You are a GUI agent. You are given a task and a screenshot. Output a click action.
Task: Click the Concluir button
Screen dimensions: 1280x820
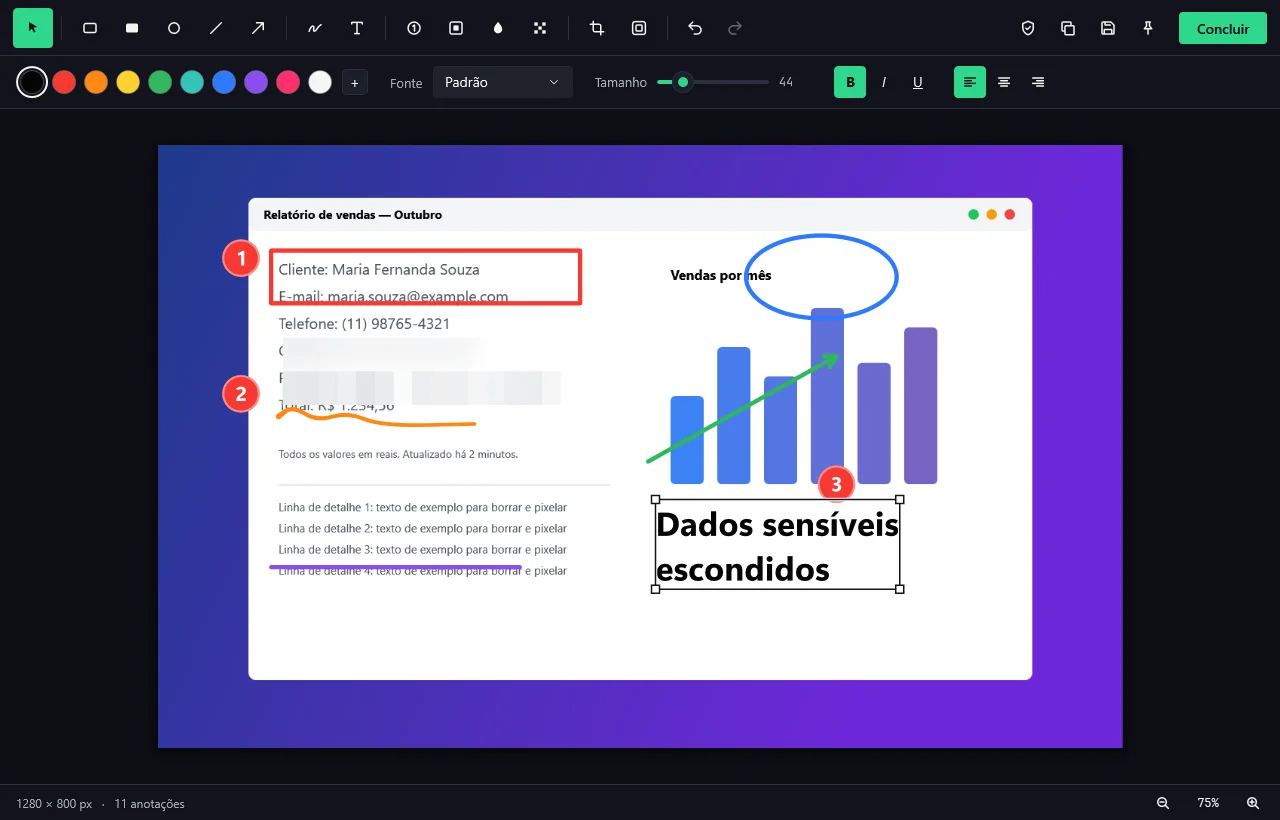click(x=1223, y=28)
